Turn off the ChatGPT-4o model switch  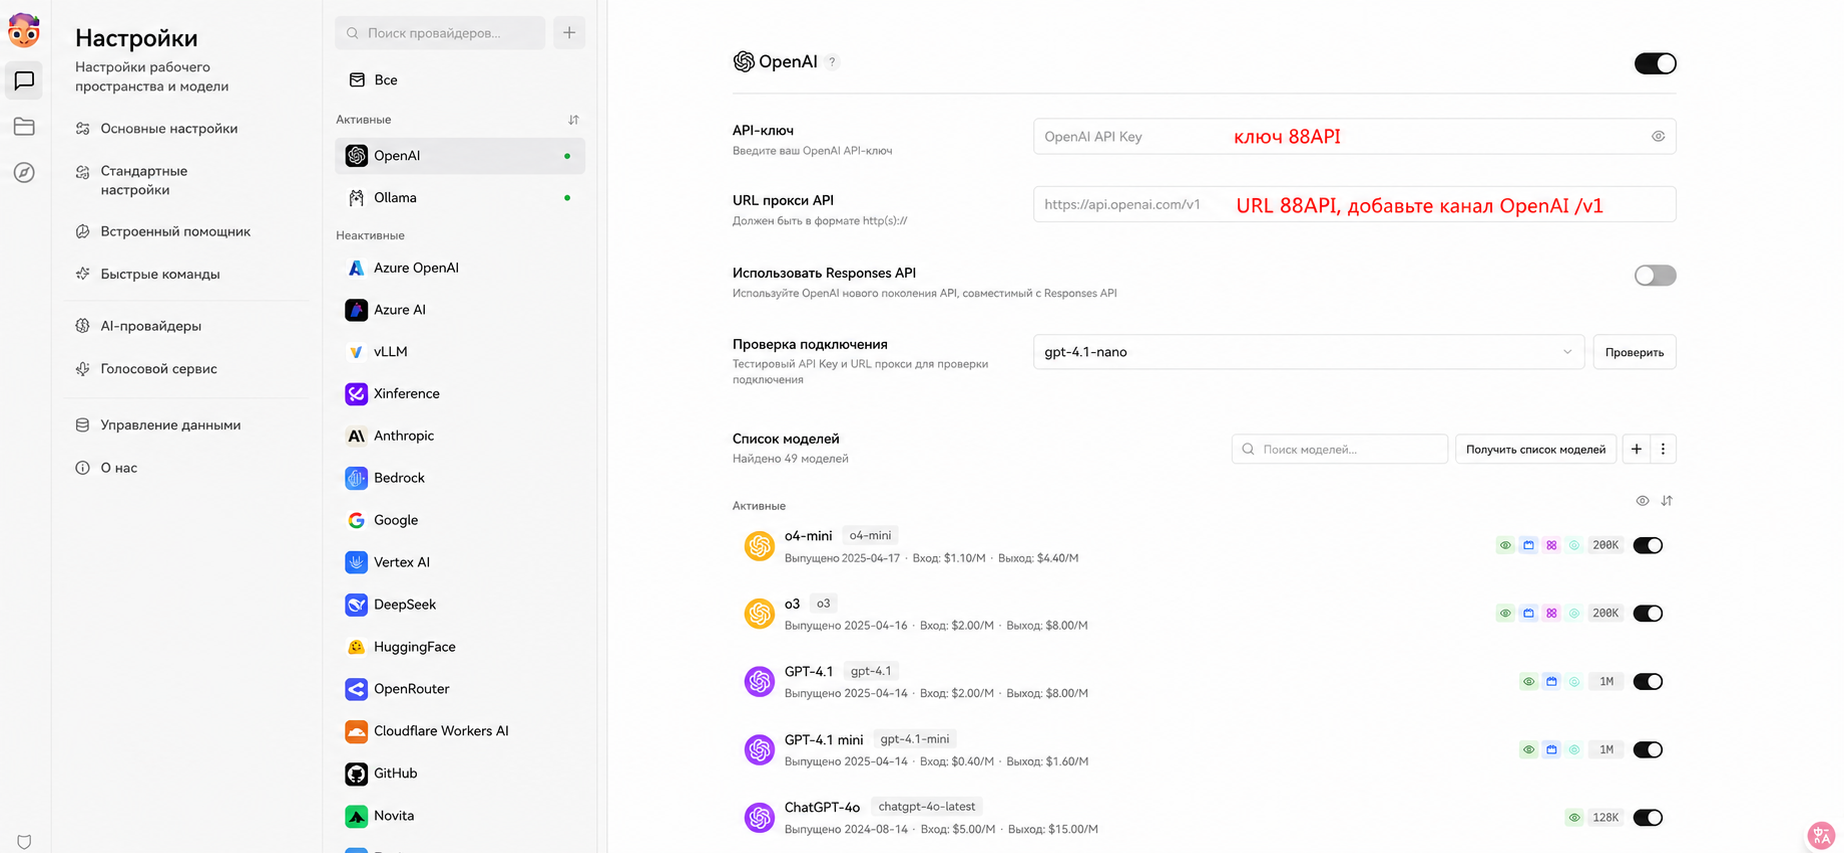1648,817
